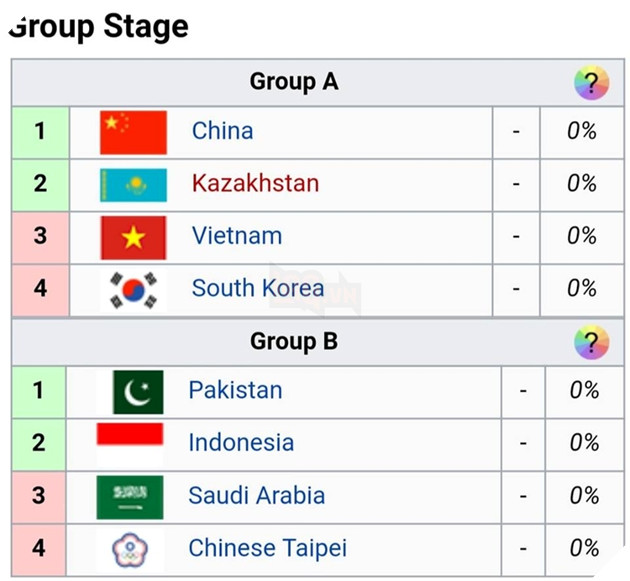The height and width of the screenshot is (581, 630).
Task: Select the Group A header row
Action: click(318, 83)
